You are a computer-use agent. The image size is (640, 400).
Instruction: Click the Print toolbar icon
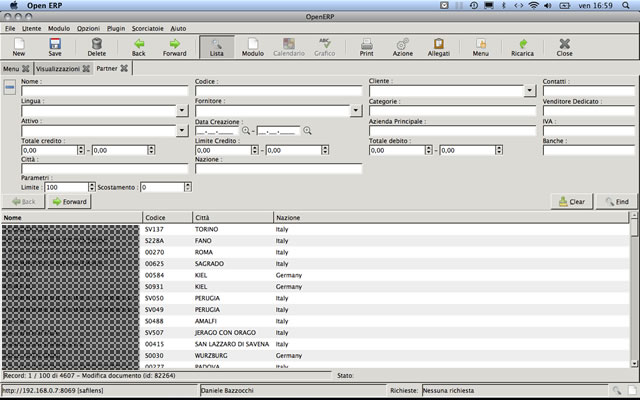(367, 47)
